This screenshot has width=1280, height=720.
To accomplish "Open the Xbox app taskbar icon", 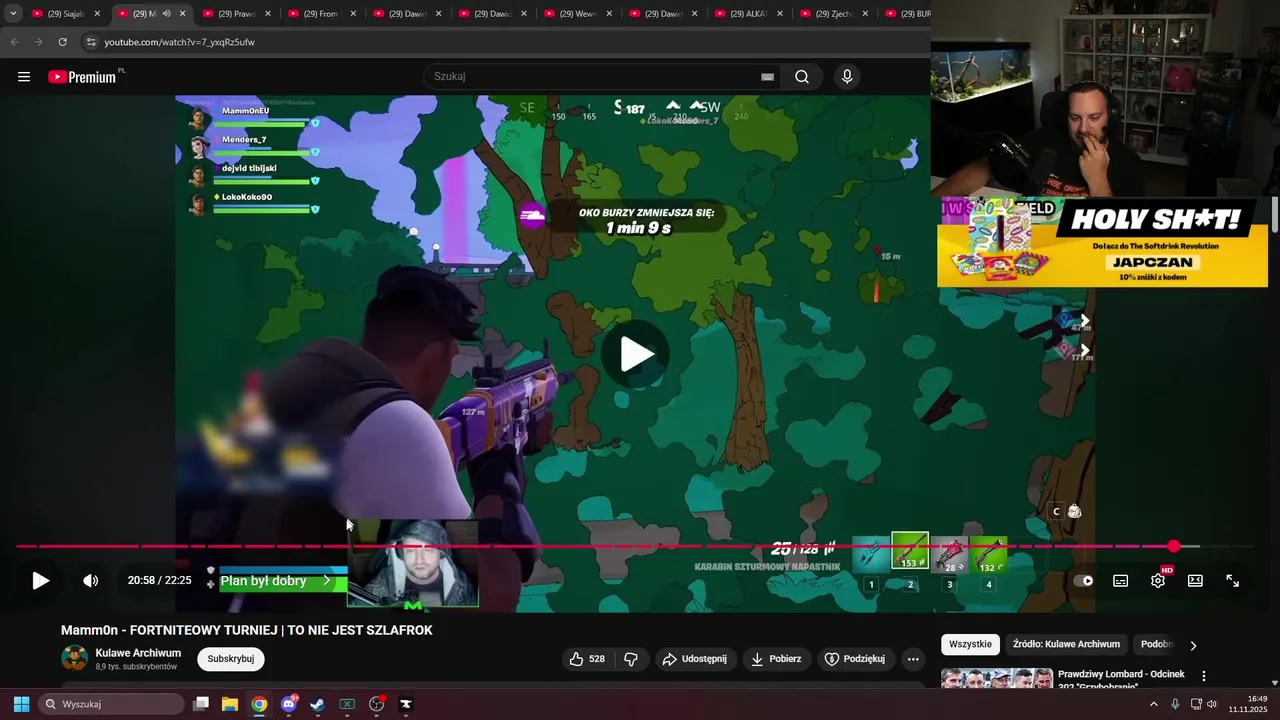I will (x=347, y=704).
